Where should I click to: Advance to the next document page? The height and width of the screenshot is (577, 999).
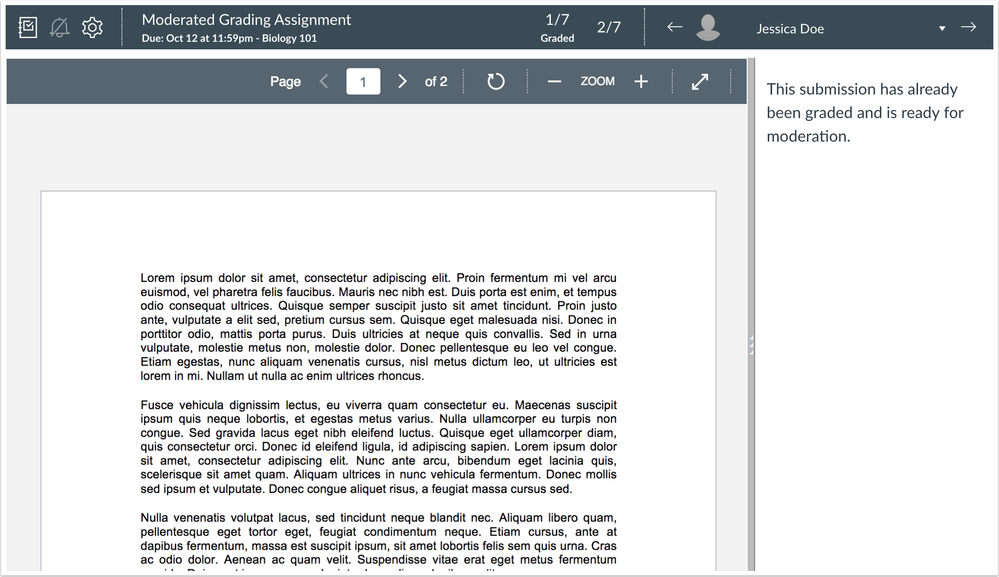click(401, 81)
